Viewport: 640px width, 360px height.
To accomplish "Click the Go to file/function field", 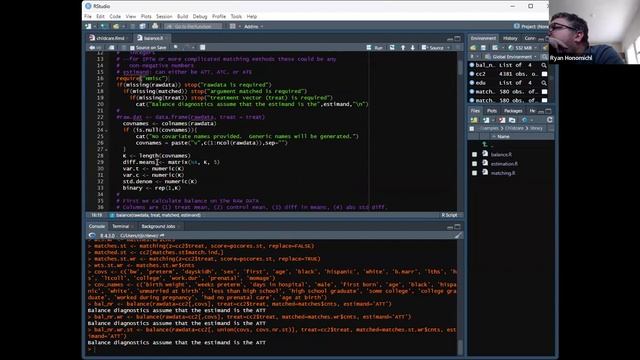I will [193, 27].
